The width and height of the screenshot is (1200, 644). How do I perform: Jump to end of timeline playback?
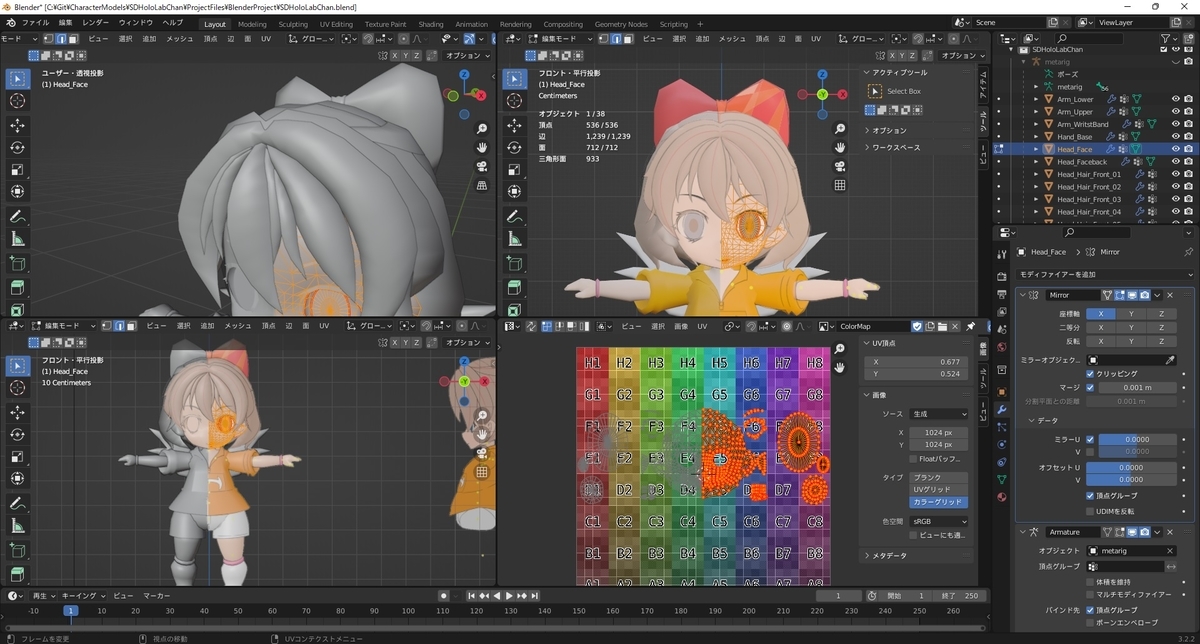[534, 596]
